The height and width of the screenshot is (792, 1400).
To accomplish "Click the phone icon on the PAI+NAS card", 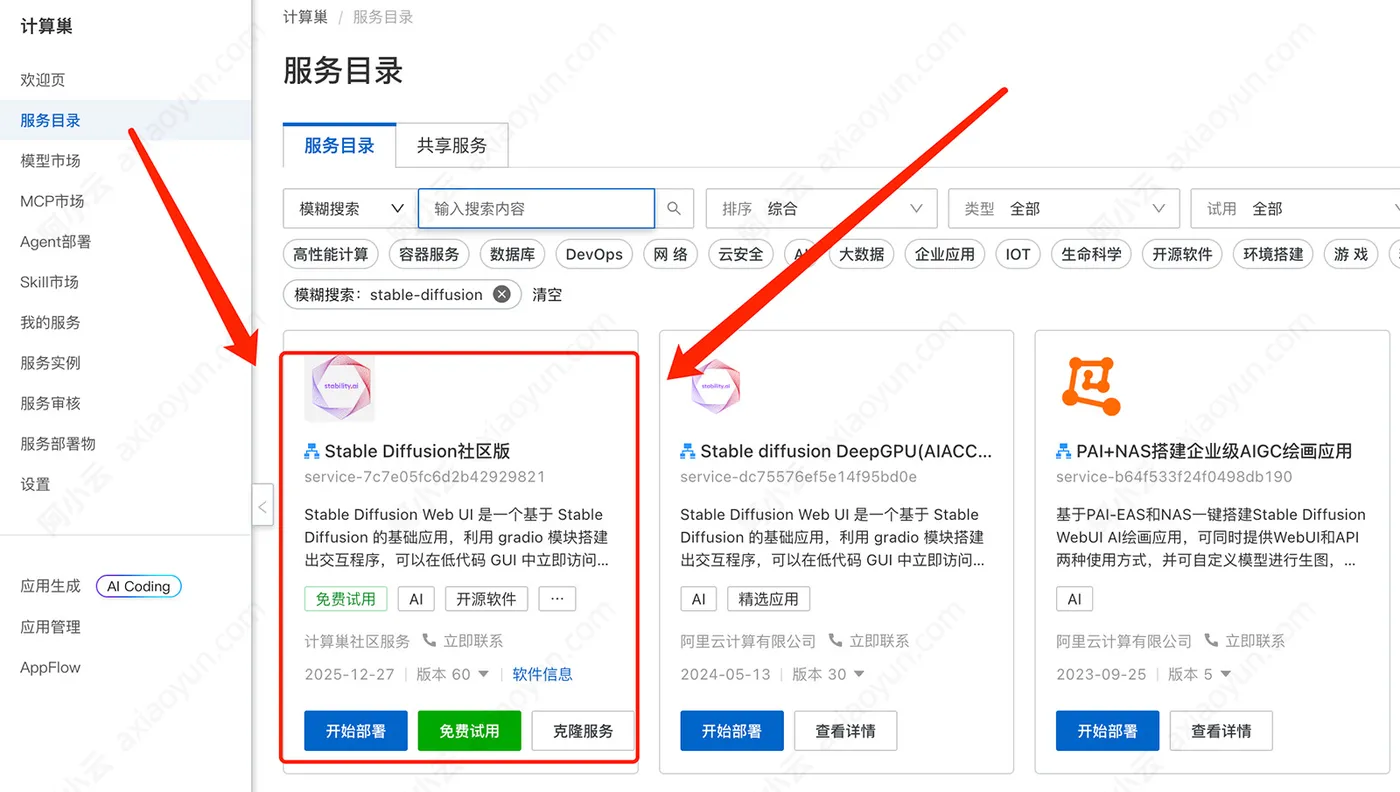I will tap(1212, 641).
